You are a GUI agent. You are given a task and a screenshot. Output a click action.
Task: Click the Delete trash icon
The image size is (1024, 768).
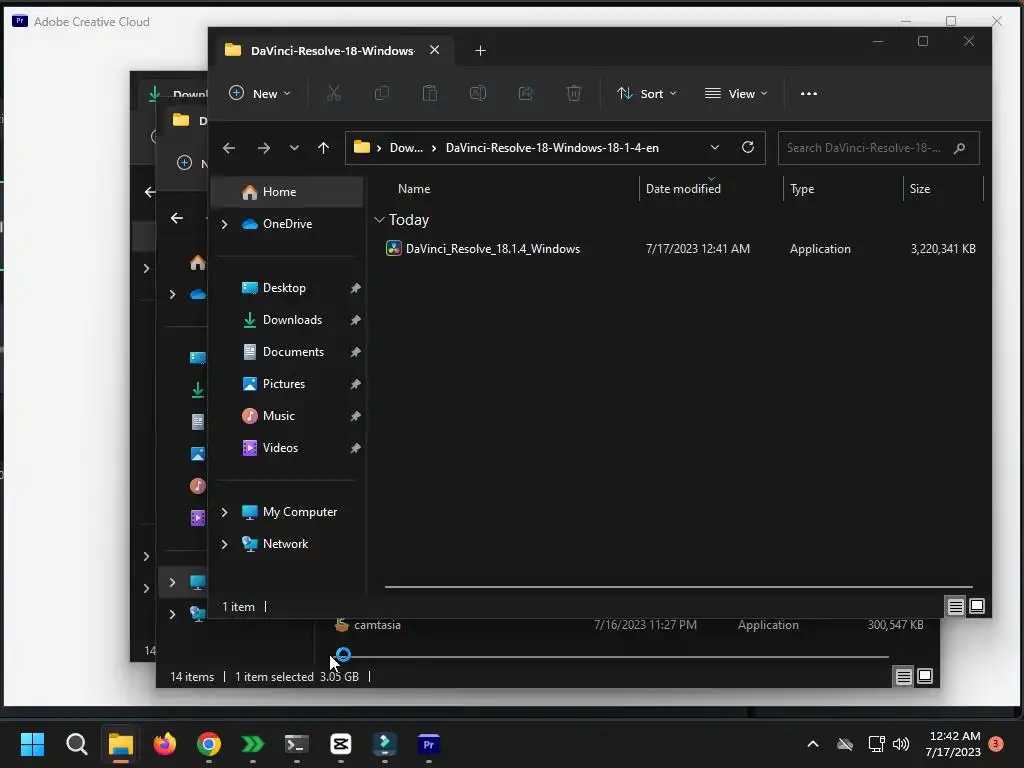coord(574,93)
